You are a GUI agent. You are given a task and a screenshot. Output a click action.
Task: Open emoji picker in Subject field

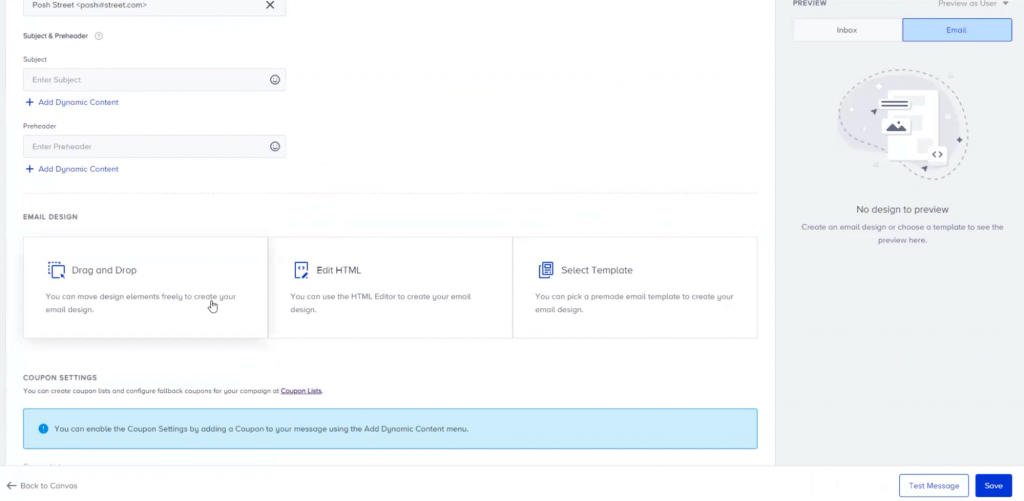tap(274, 80)
